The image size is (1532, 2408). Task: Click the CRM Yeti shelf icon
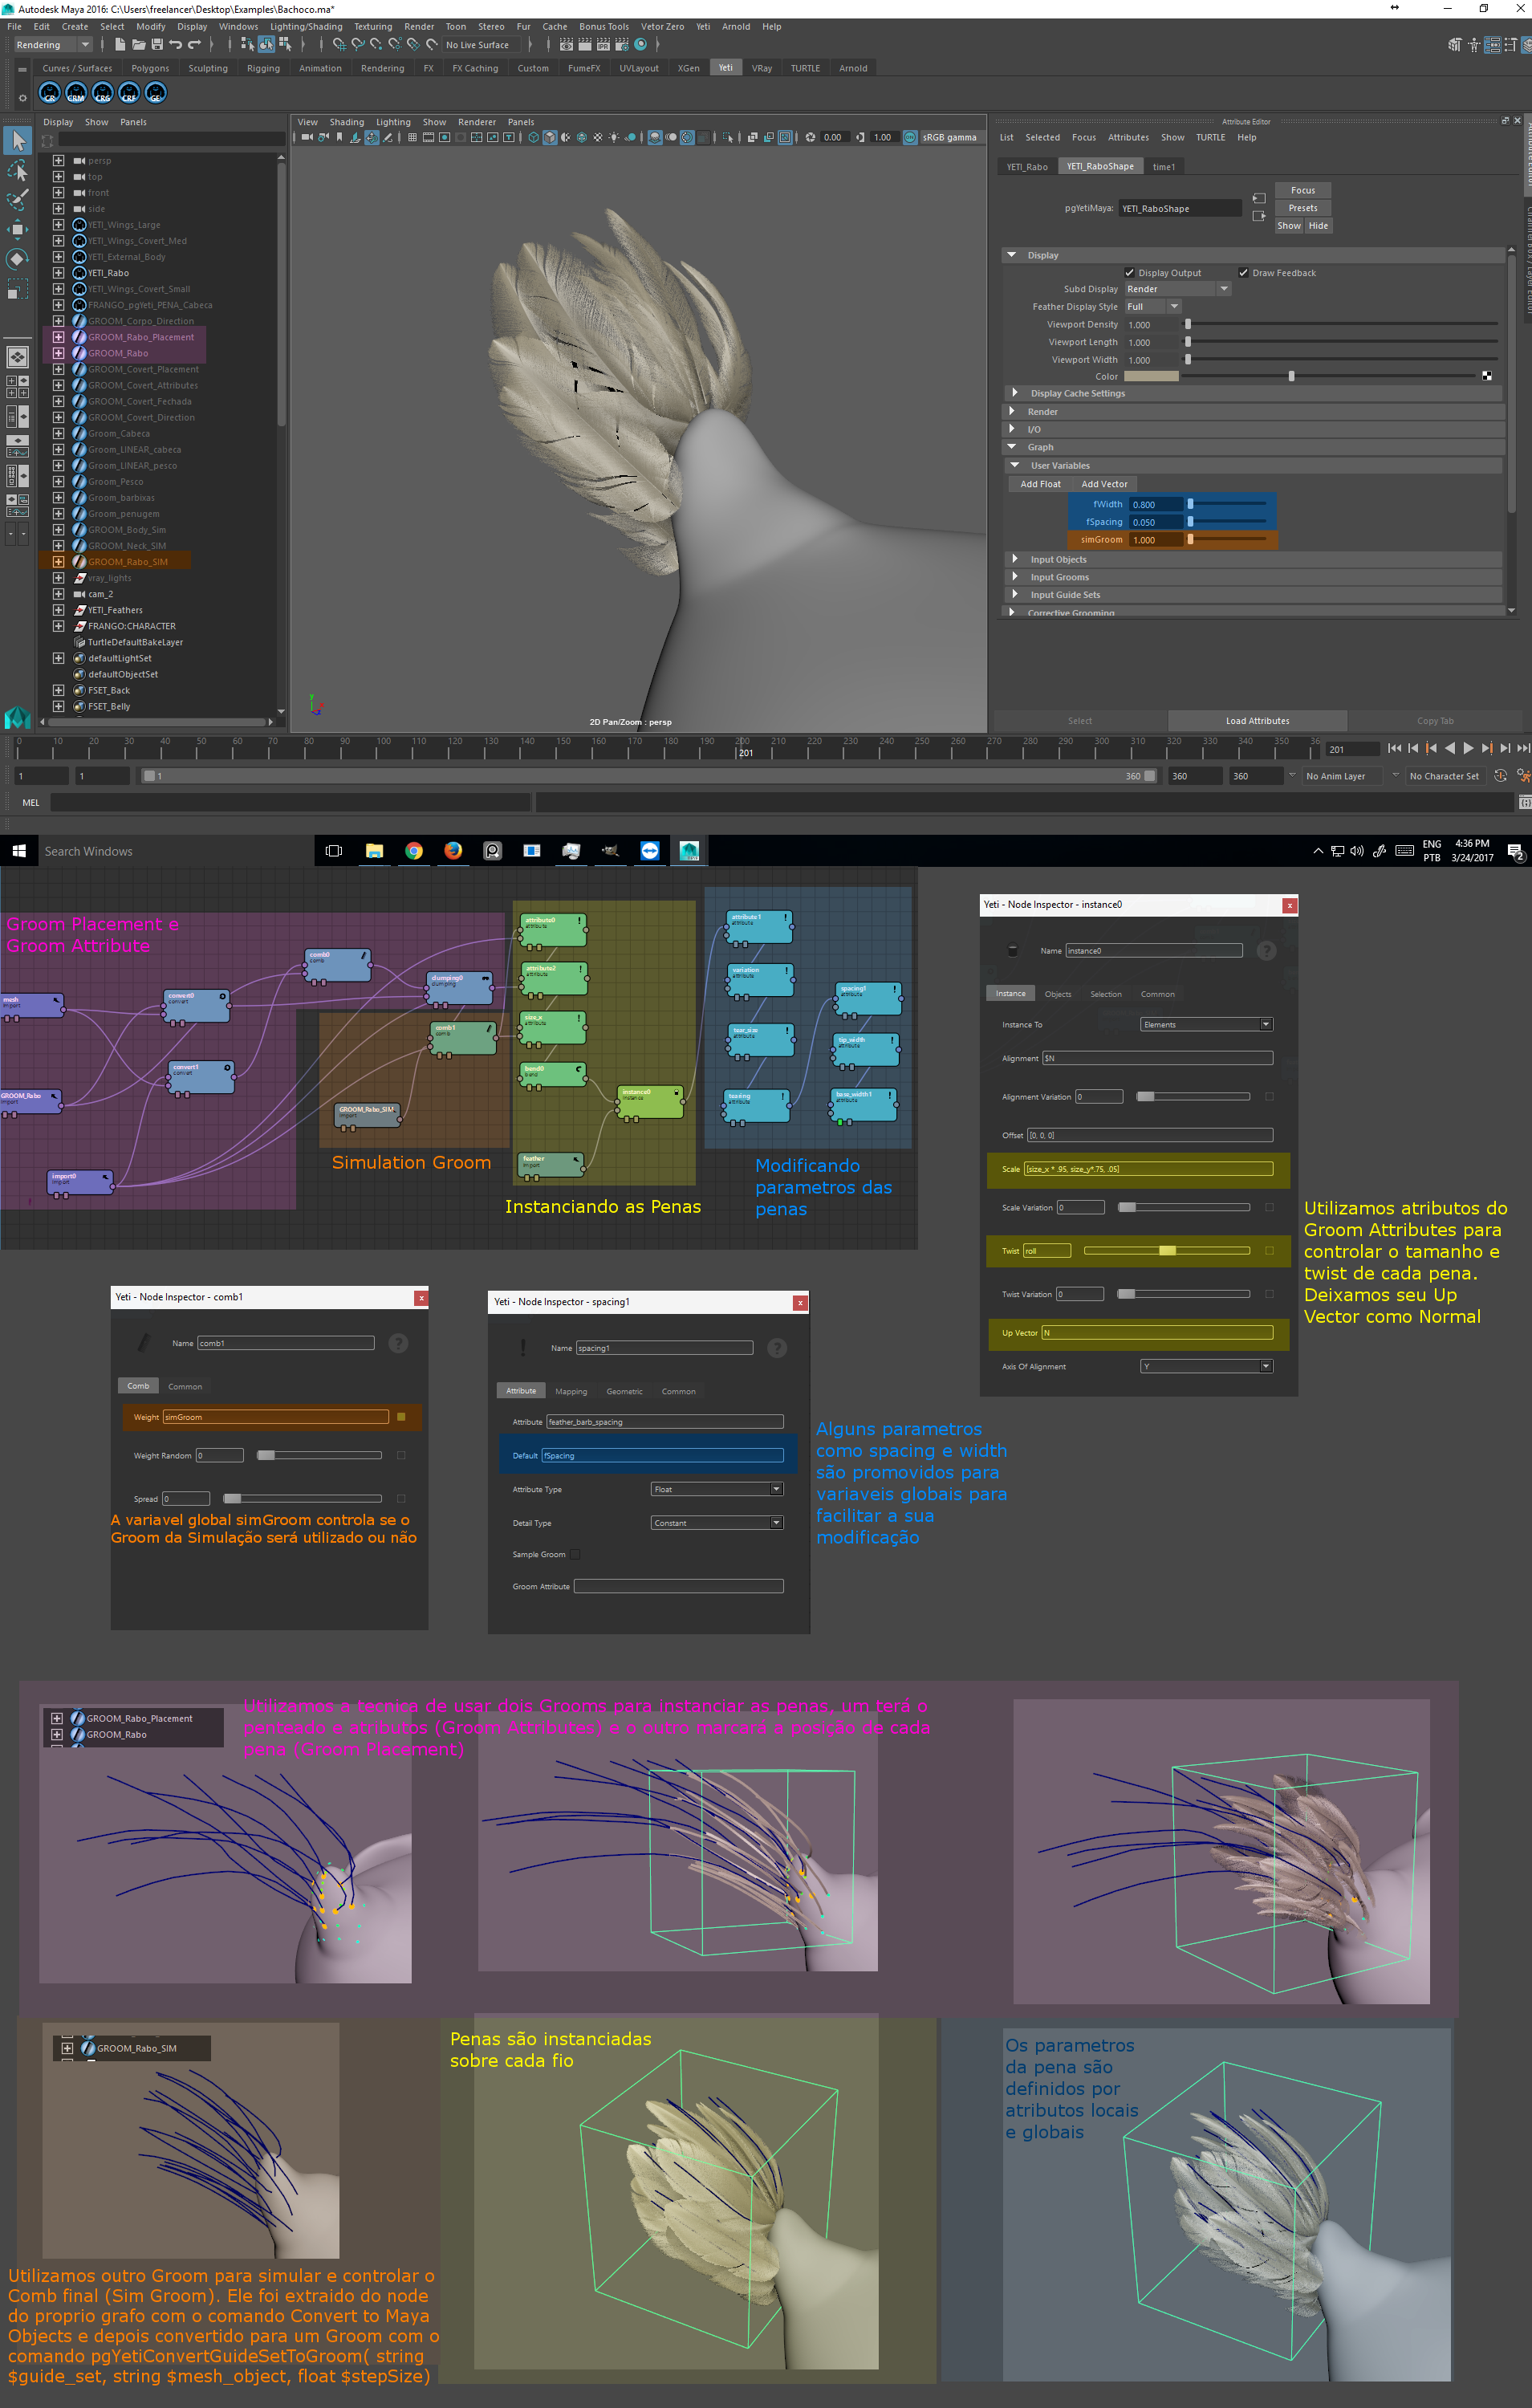coord(76,93)
